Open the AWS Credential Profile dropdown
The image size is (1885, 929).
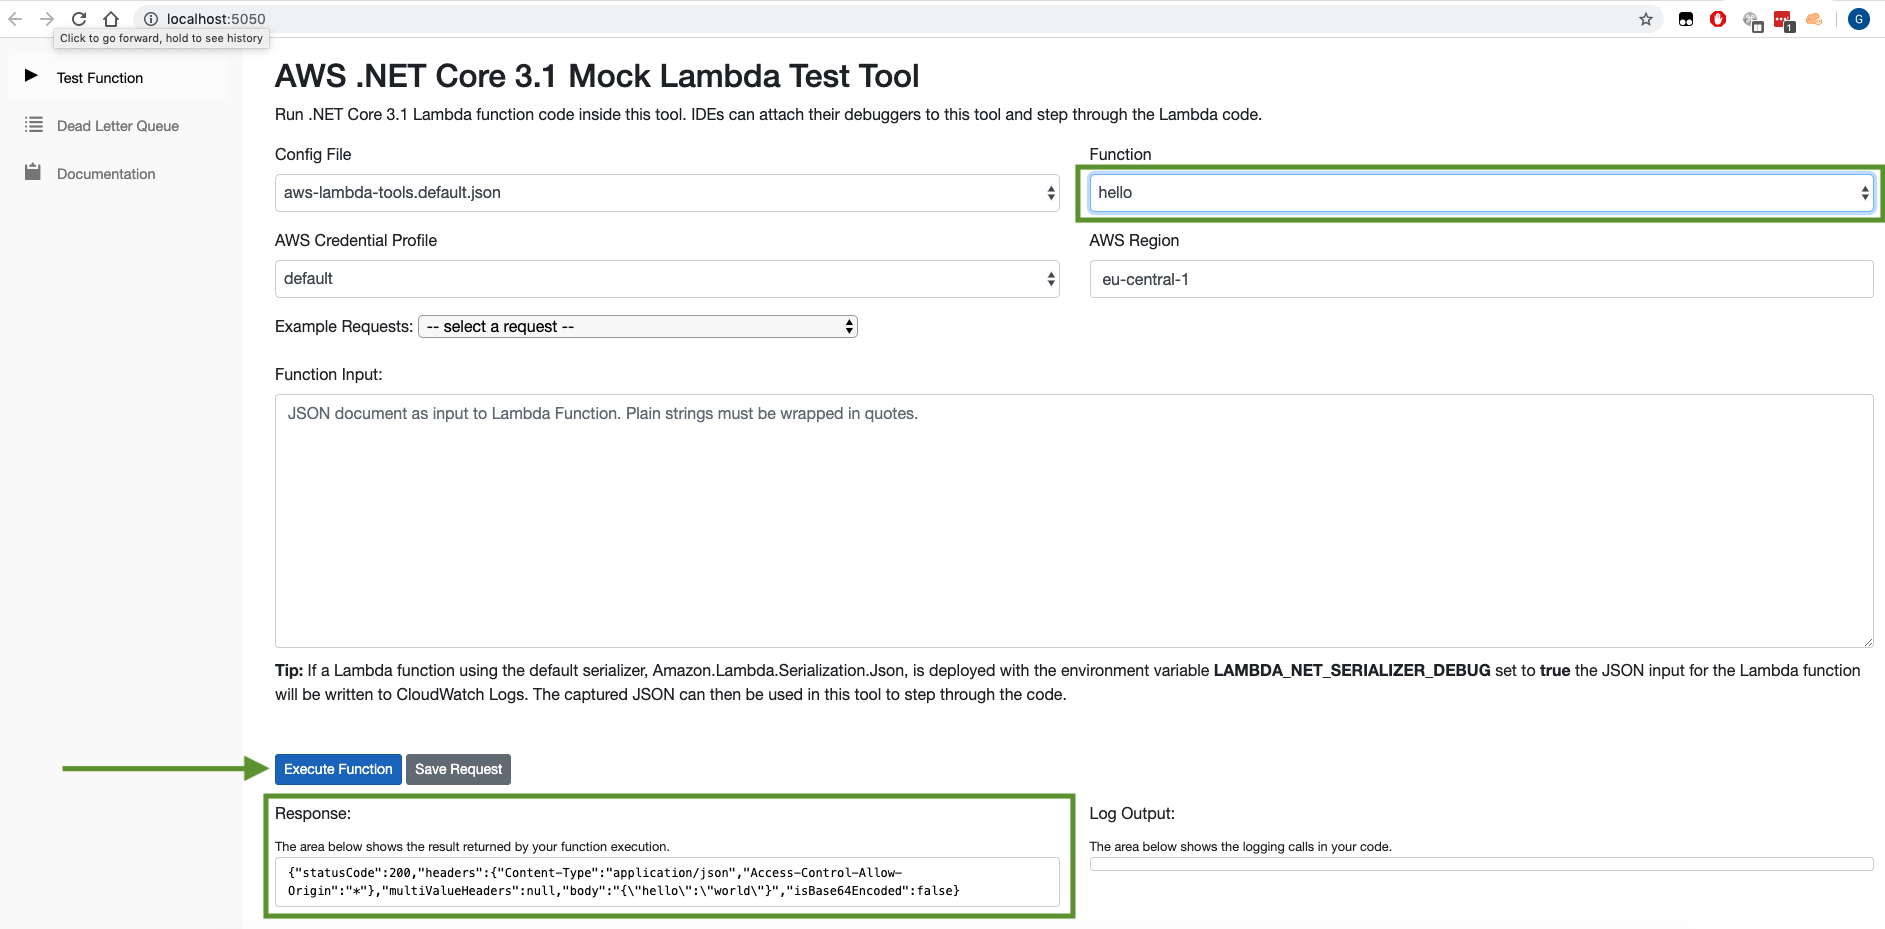[x=667, y=279]
